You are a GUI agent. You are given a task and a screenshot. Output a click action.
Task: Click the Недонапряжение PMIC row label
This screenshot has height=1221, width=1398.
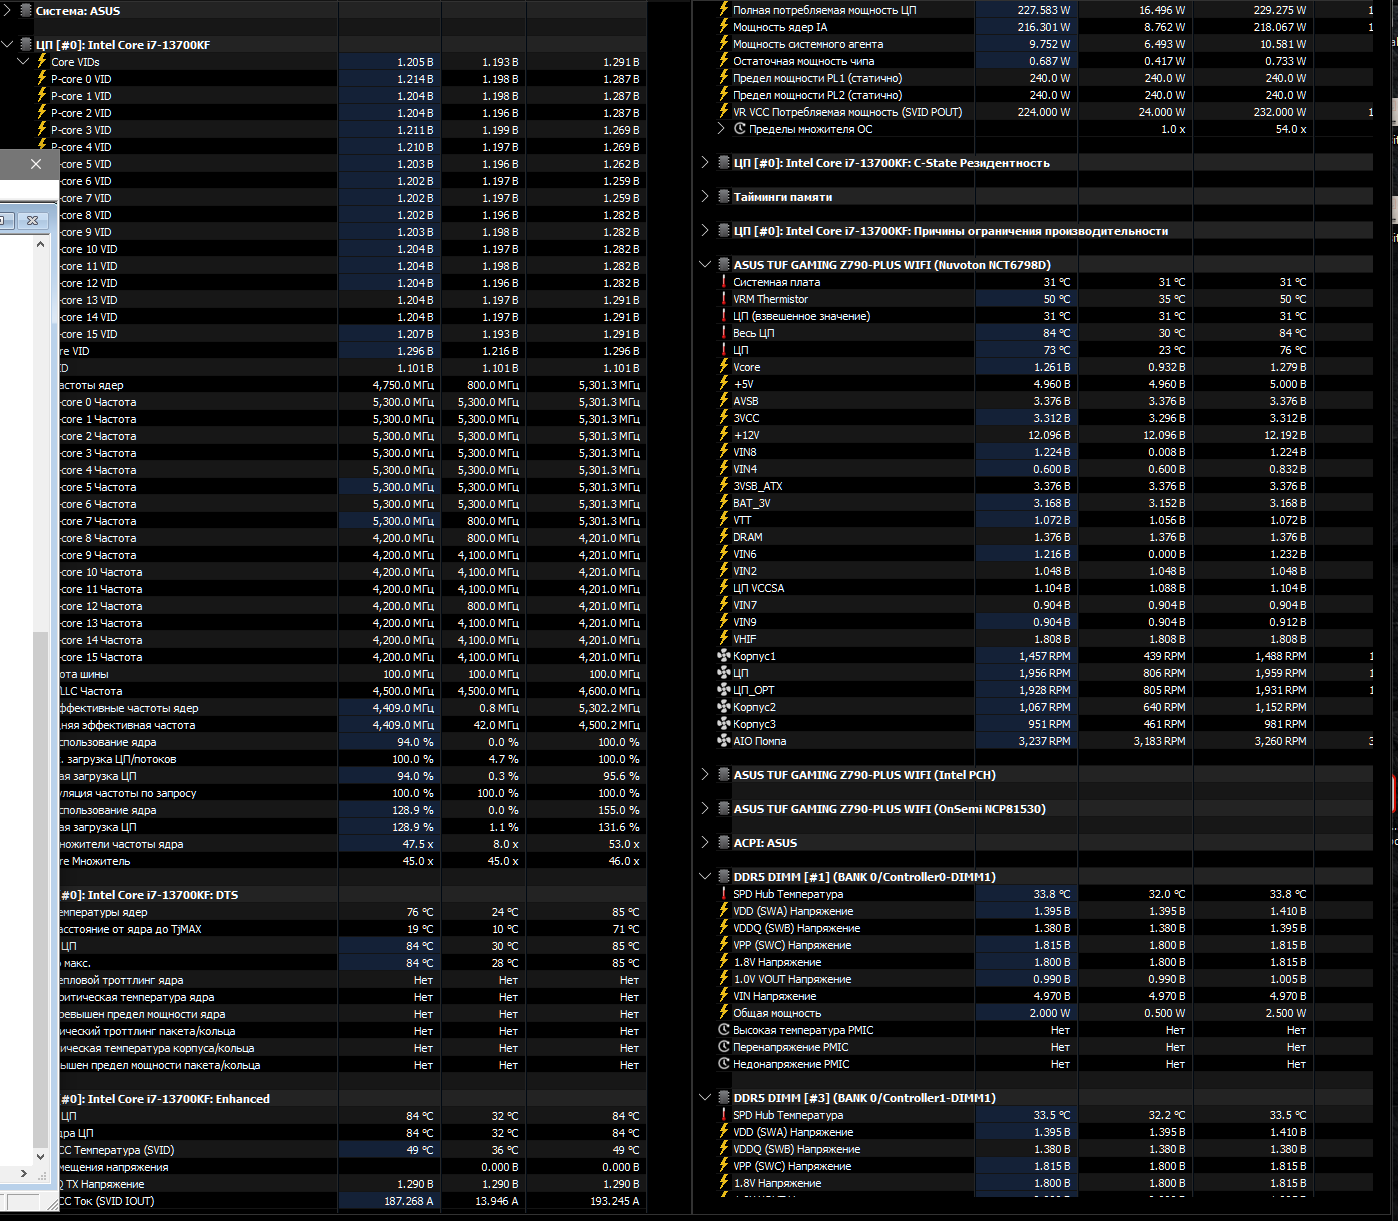pyautogui.click(x=791, y=1064)
